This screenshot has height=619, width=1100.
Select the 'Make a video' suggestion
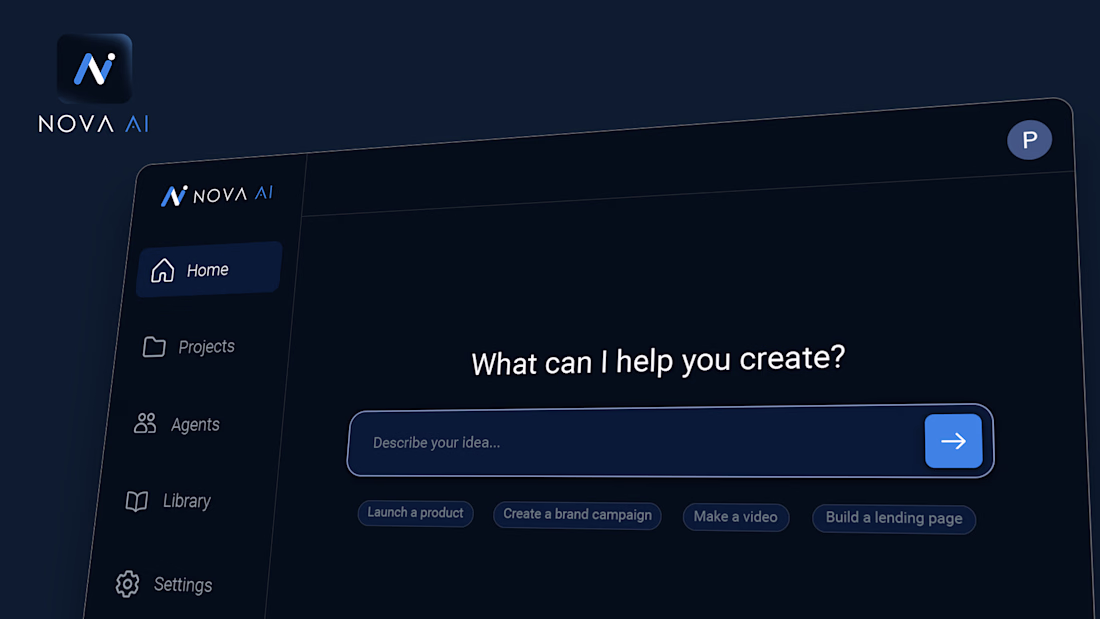pos(736,517)
